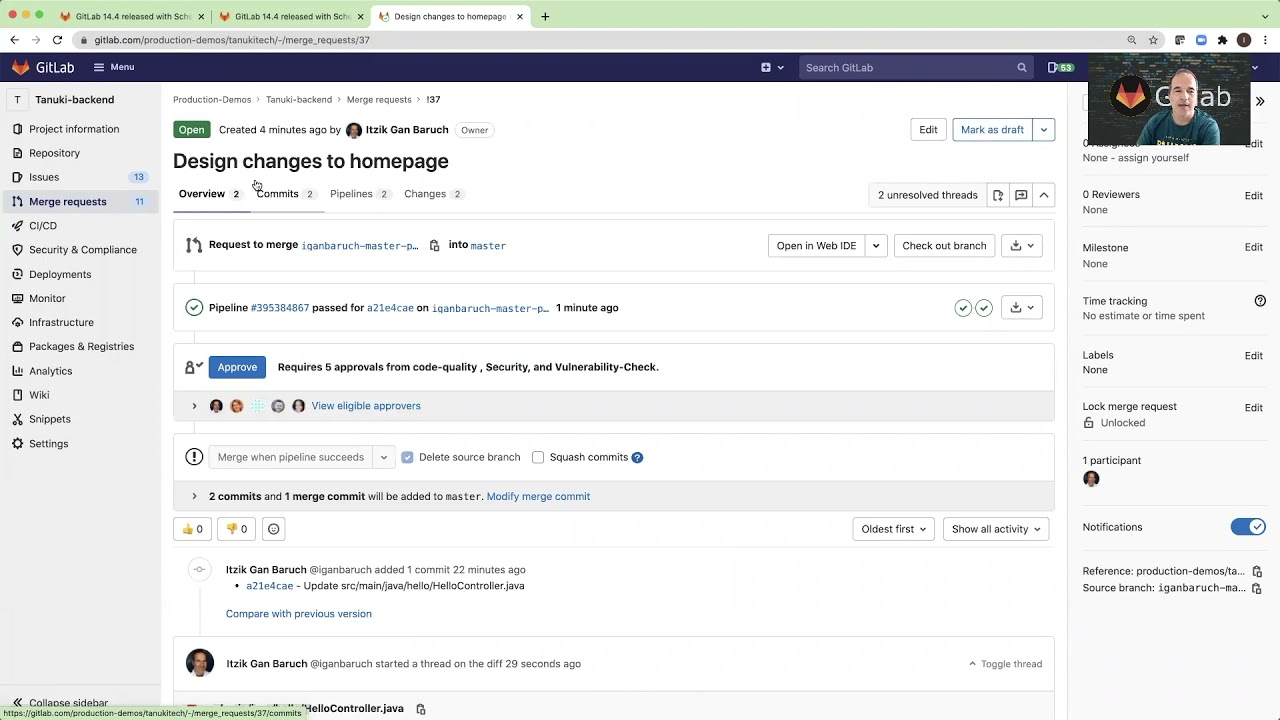Reload the browser page
Viewport: 1280px width, 720px height.
point(57,40)
